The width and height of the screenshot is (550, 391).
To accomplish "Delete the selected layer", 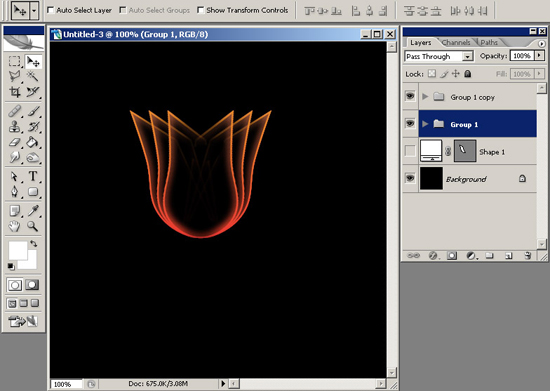I will click(x=528, y=256).
